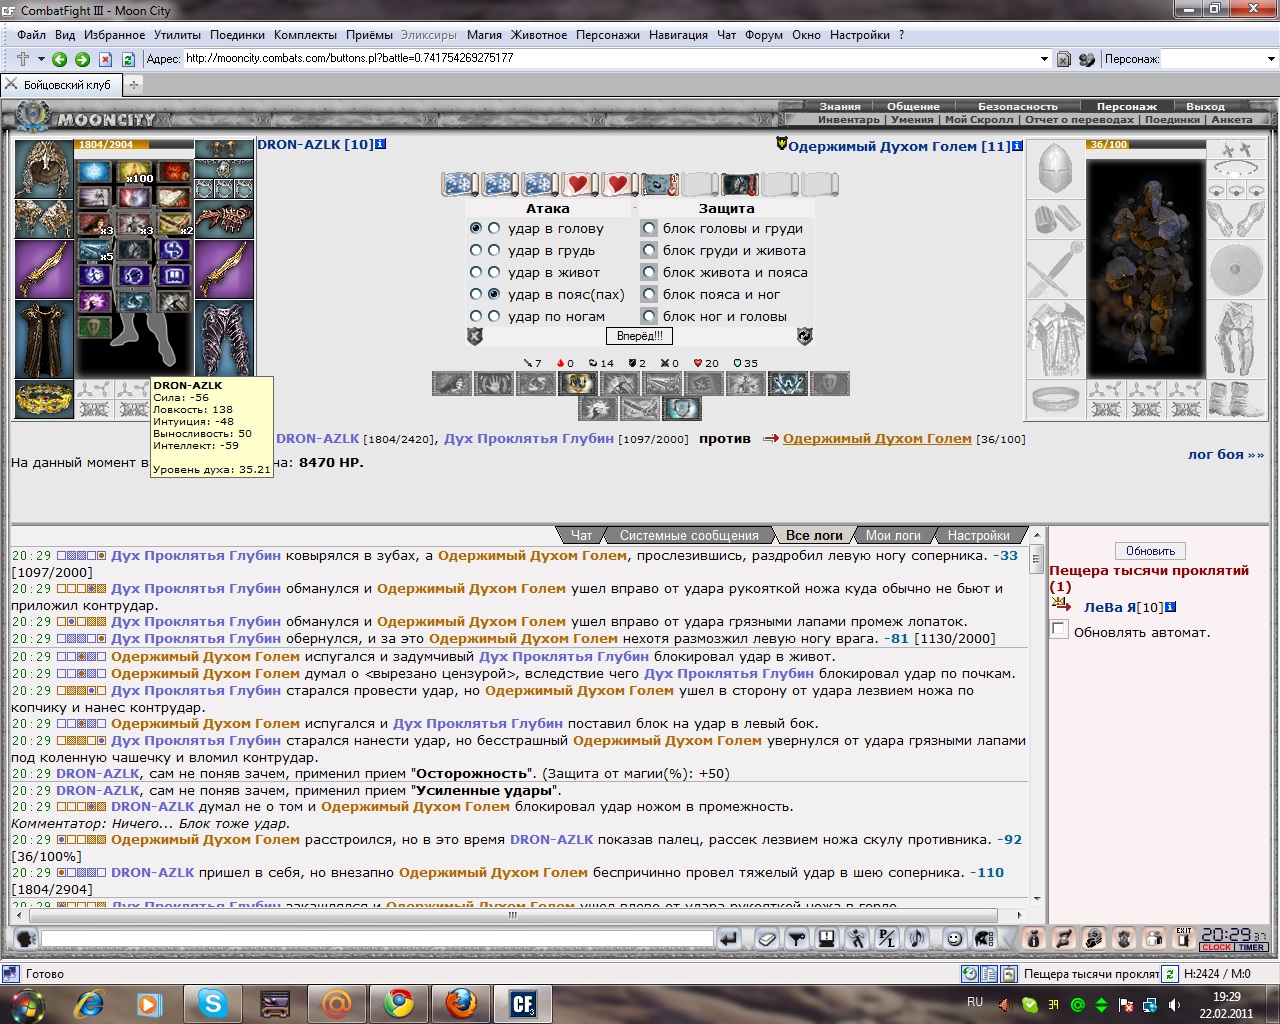Click the green refresh icon in status bar
Screen dimensions: 1280x1024
coord(1170,974)
